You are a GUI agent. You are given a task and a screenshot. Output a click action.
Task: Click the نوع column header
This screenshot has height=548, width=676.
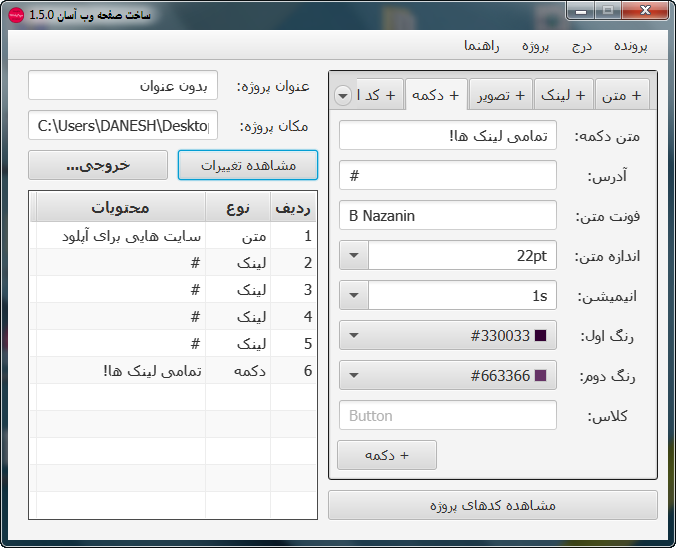coord(238,208)
